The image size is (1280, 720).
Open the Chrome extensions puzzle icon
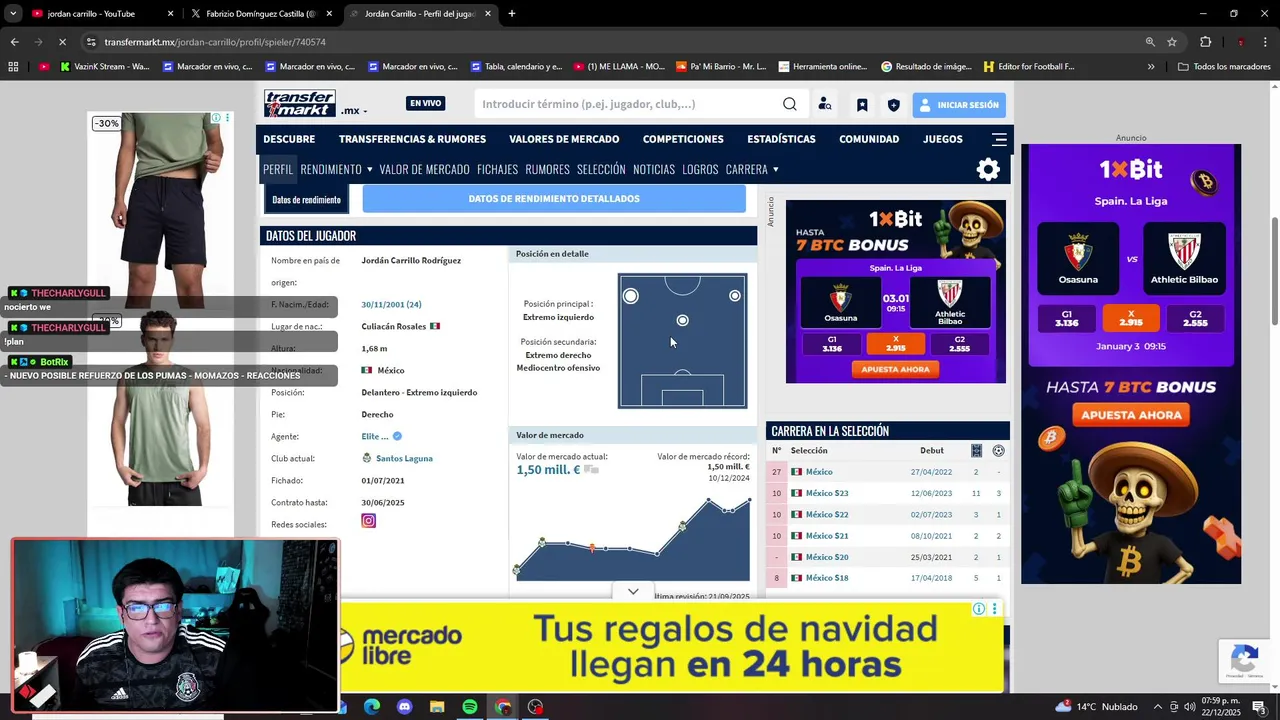(x=1205, y=42)
